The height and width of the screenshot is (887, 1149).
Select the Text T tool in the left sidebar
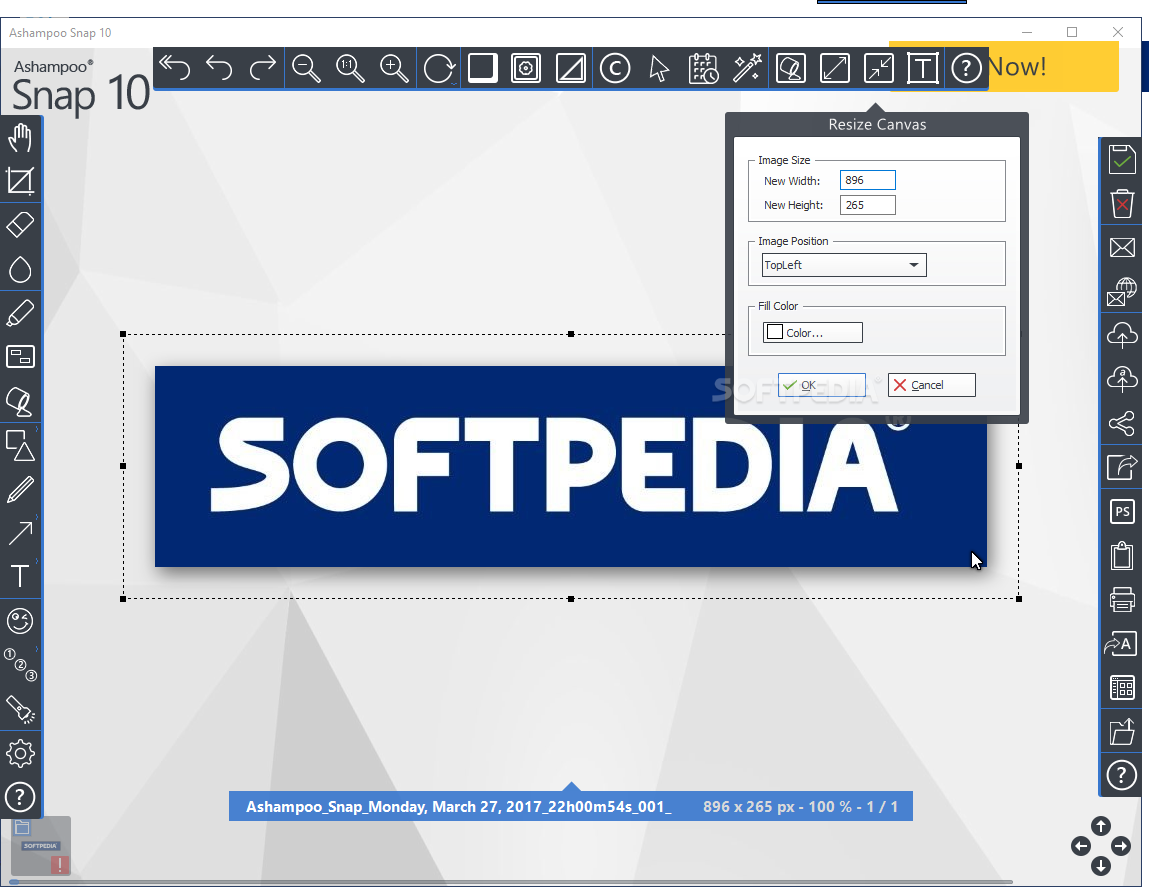[20, 577]
